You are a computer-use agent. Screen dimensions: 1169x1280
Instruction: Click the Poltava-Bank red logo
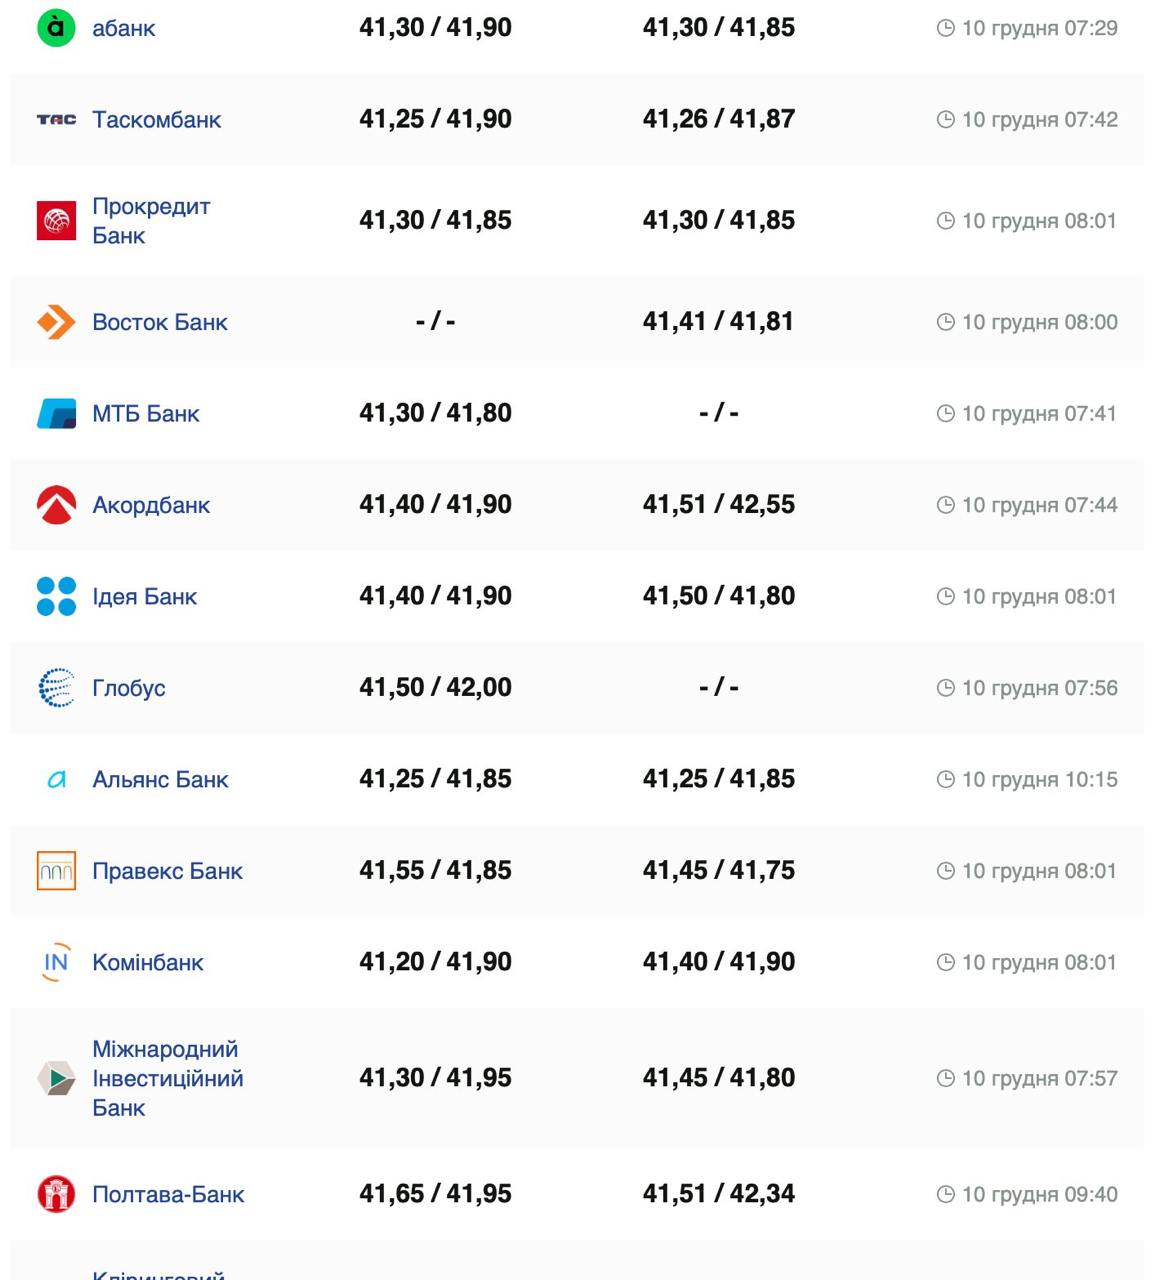pos(56,1194)
